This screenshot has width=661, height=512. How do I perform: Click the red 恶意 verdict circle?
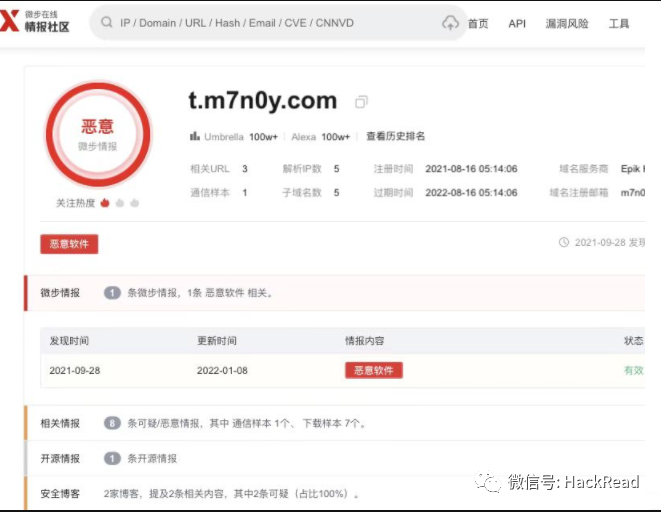(x=98, y=135)
